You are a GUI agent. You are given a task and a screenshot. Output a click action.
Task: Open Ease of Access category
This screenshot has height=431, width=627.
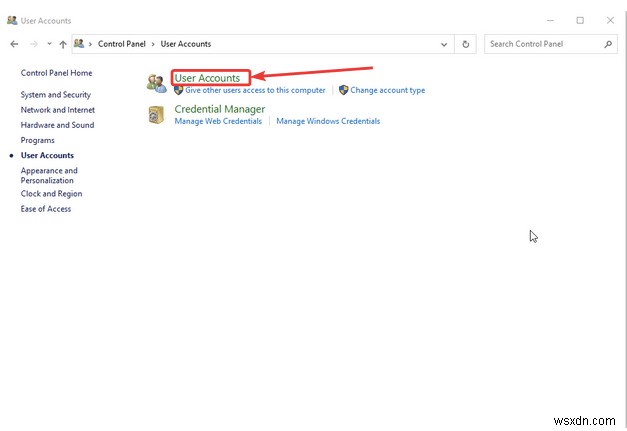point(46,209)
